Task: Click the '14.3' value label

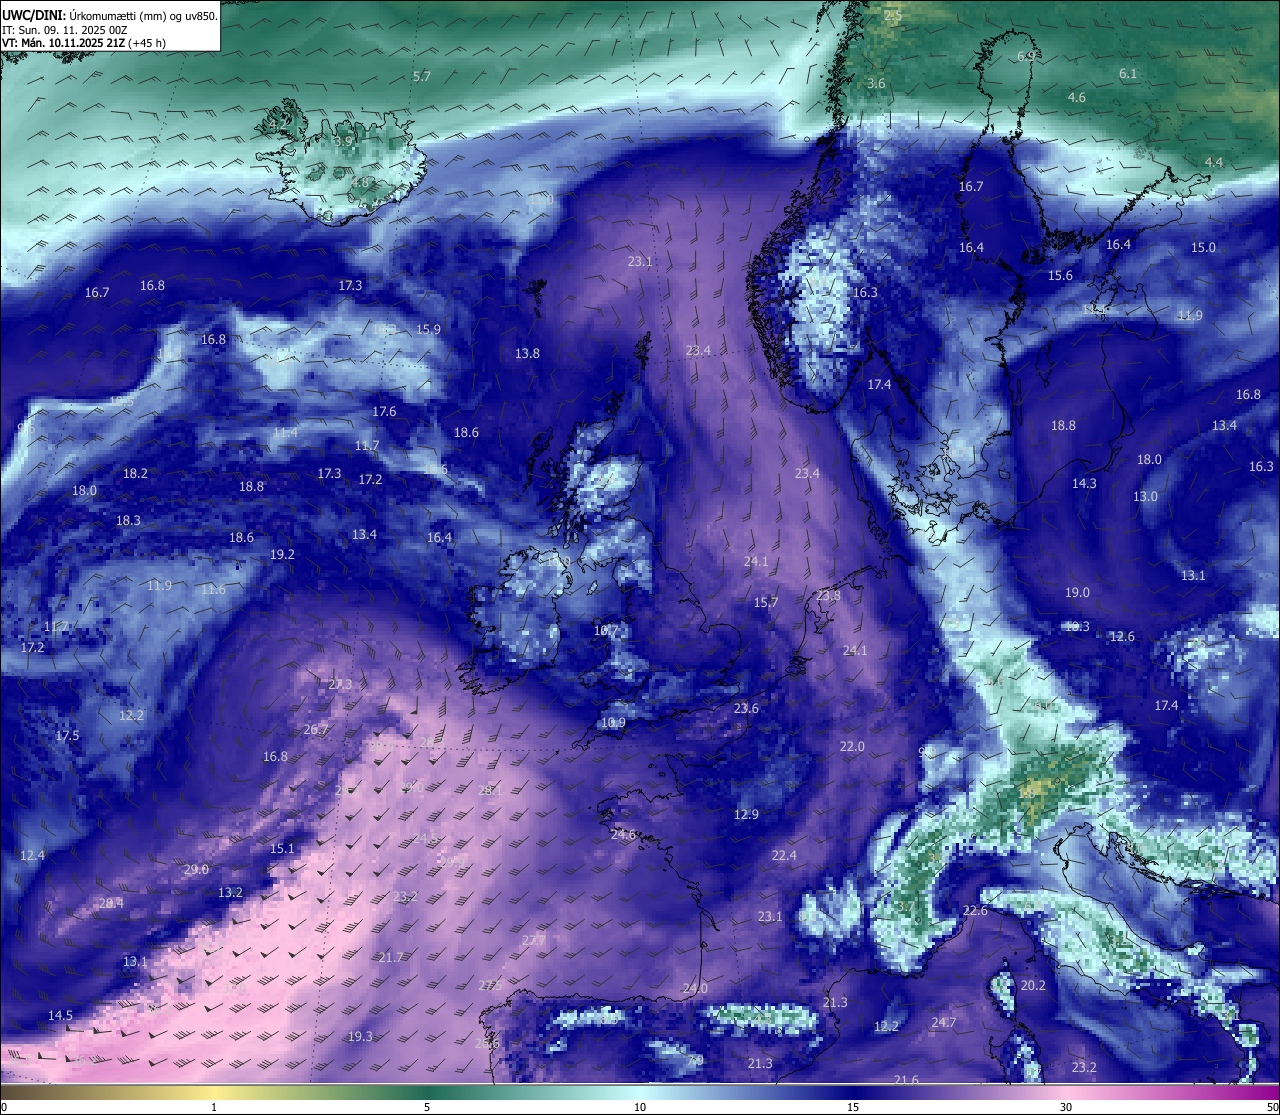Action: click(1084, 483)
